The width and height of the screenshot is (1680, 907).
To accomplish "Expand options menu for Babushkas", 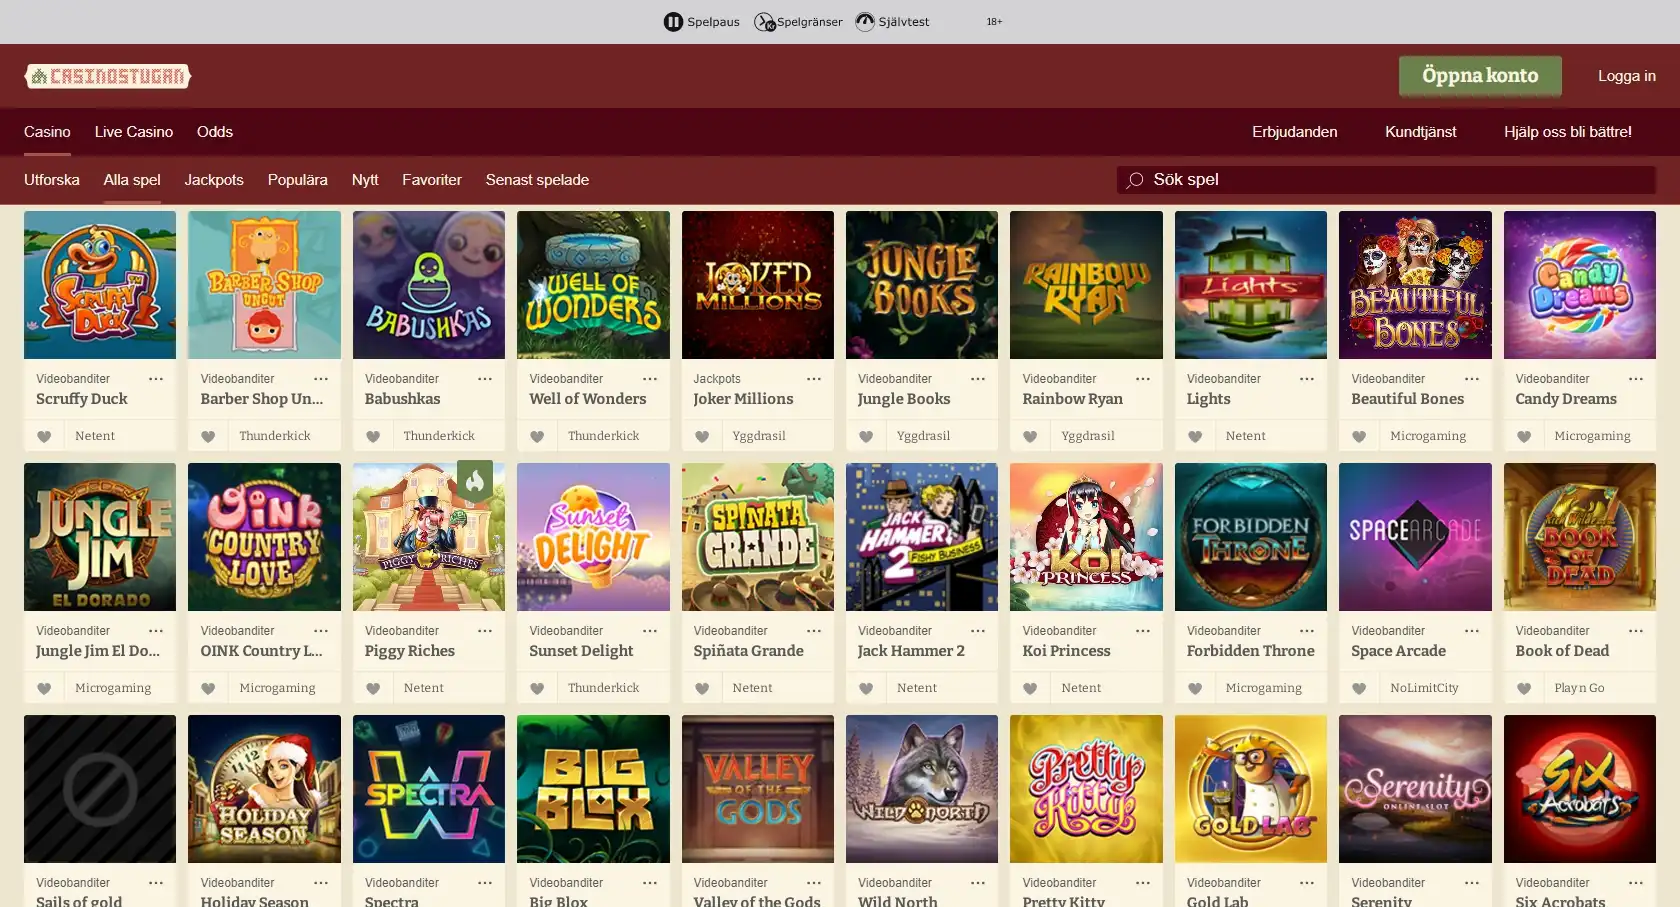I will pyautogui.click(x=485, y=379).
